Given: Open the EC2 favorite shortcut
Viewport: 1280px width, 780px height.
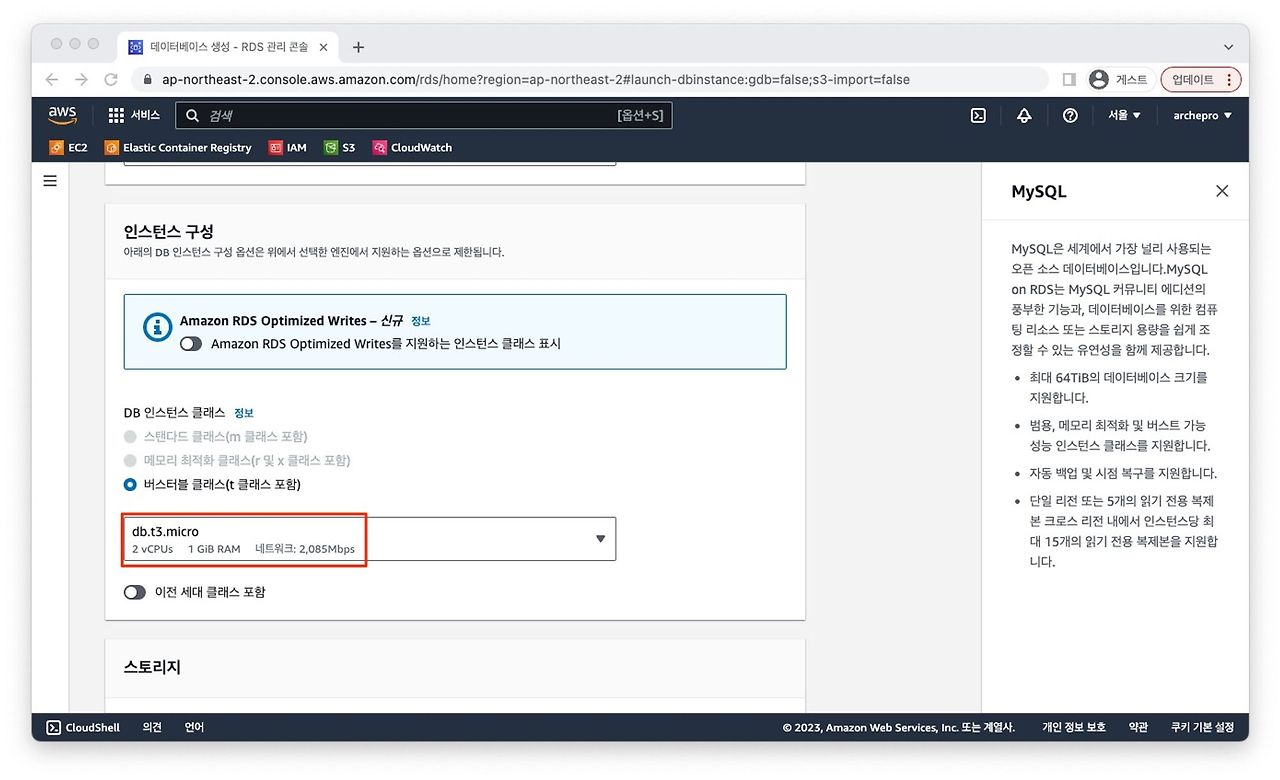Looking at the screenshot, I should point(68,148).
